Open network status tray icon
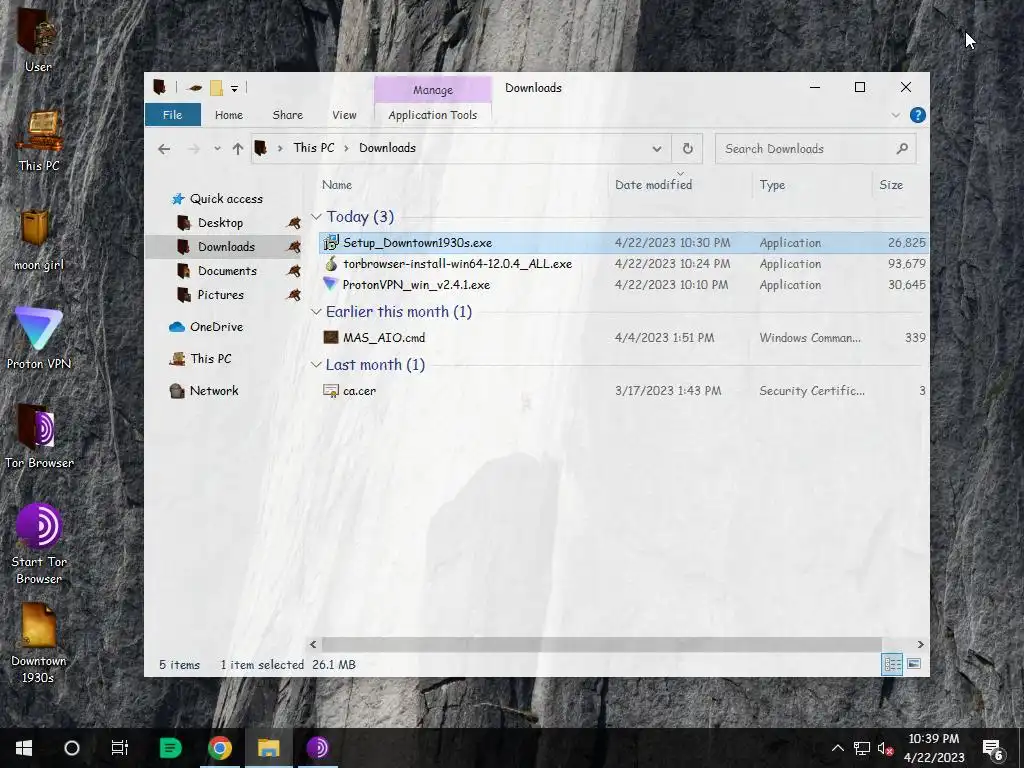 [861, 748]
